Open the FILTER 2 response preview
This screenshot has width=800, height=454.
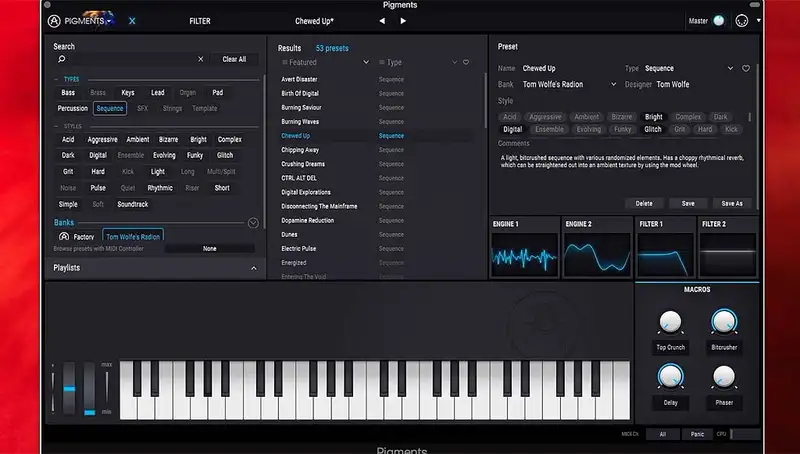(x=728, y=255)
